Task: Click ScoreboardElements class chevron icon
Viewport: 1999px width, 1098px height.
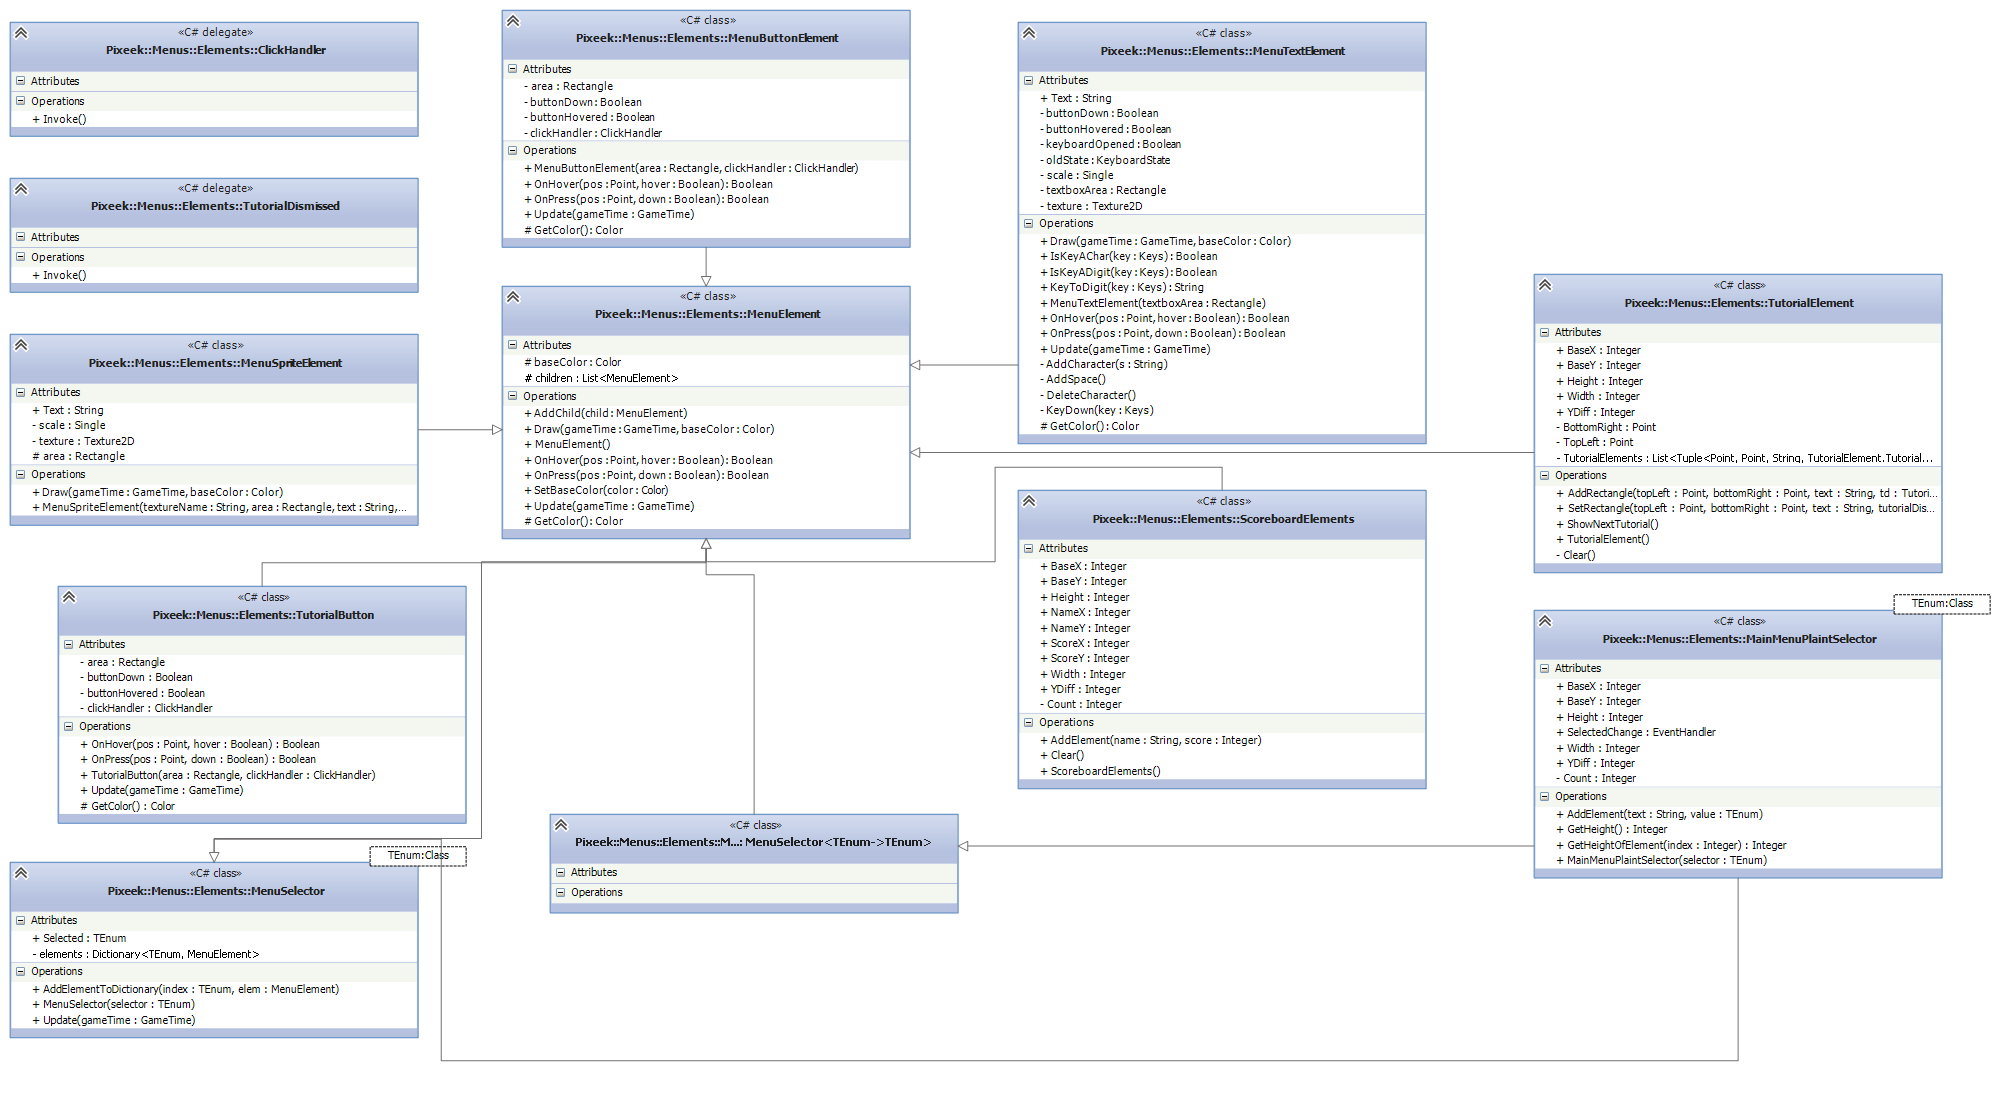Action: pos(1029,501)
